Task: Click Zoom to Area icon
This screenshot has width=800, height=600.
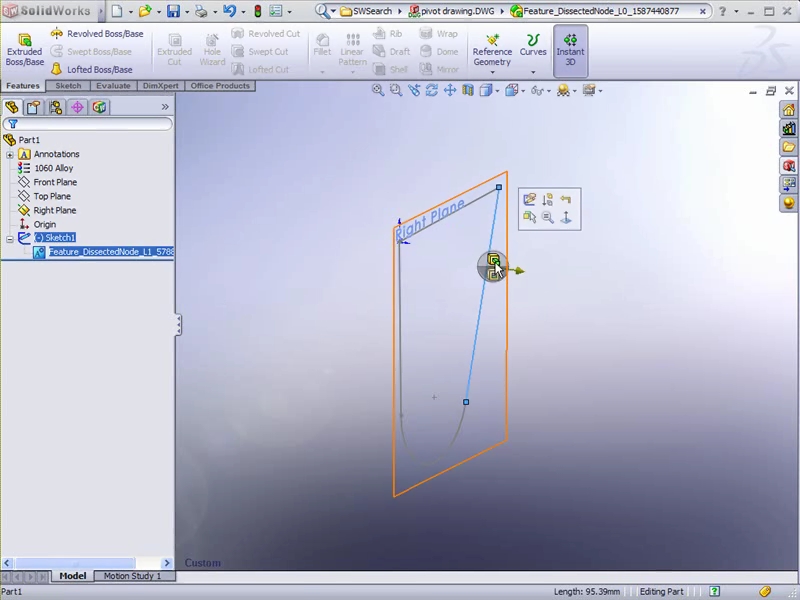Action: (x=395, y=90)
